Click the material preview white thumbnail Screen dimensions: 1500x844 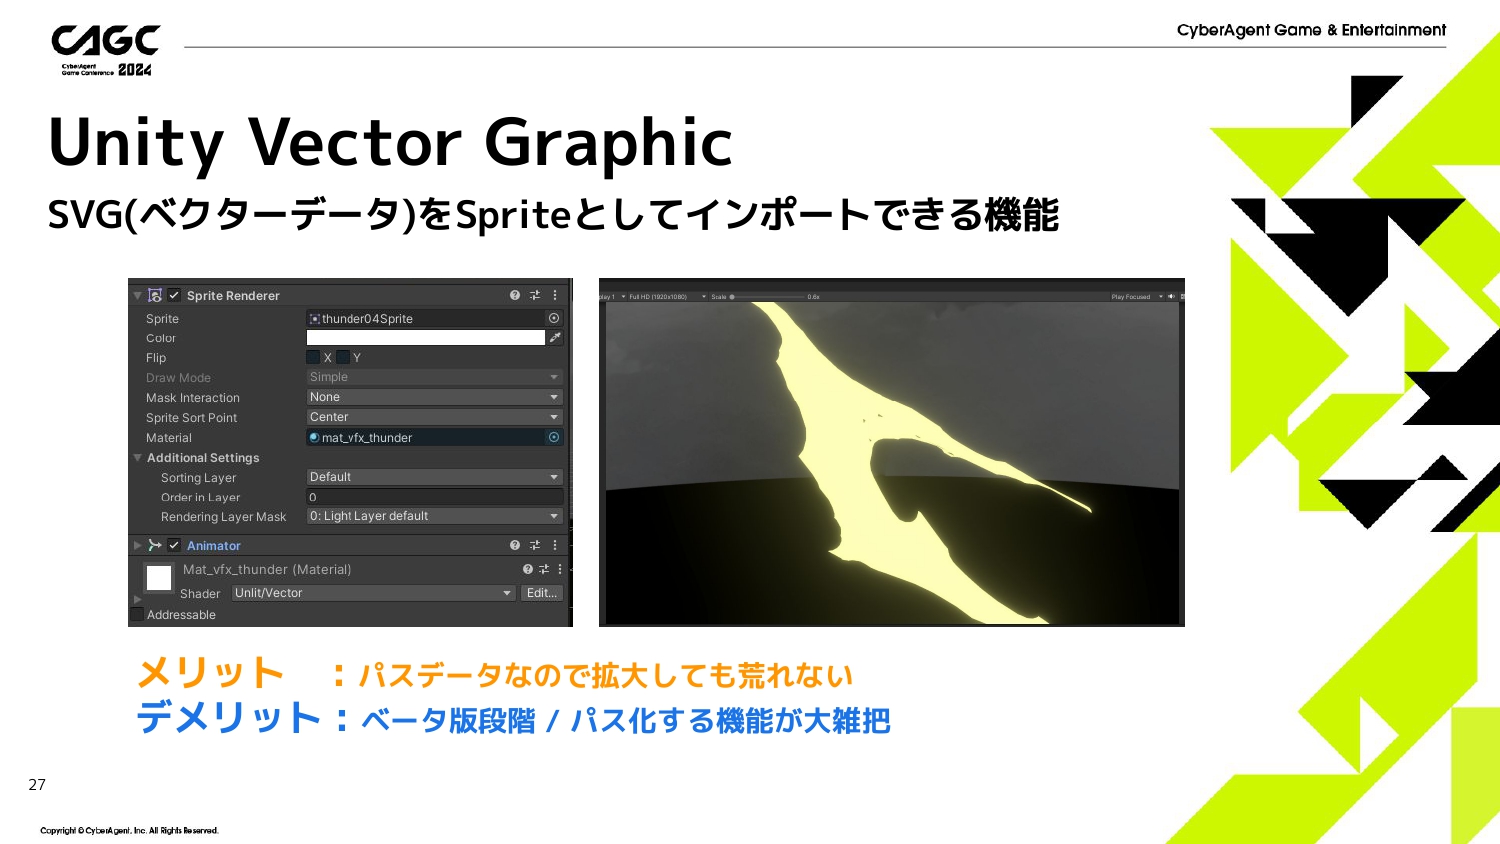tap(159, 578)
